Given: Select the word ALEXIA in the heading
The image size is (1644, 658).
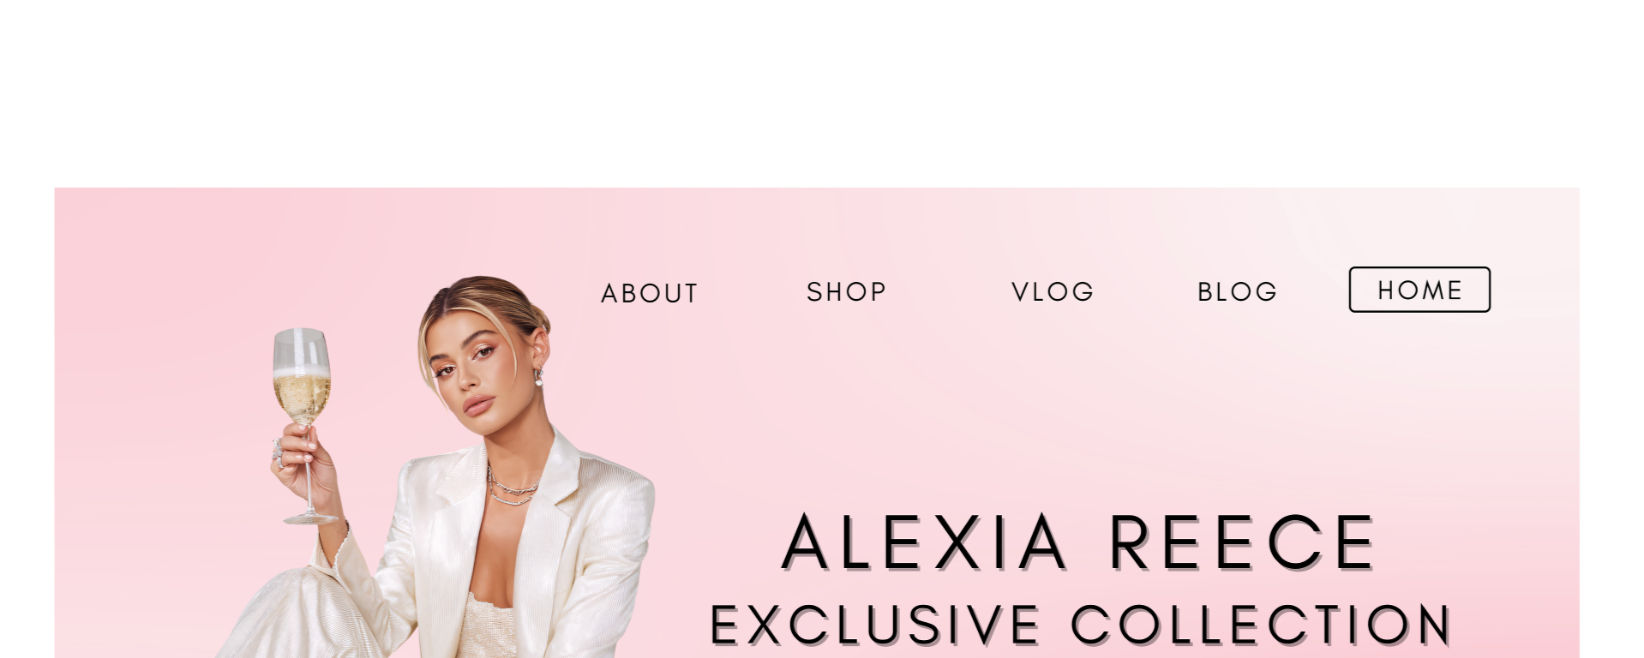Looking at the screenshot, I should pos(924,543).
